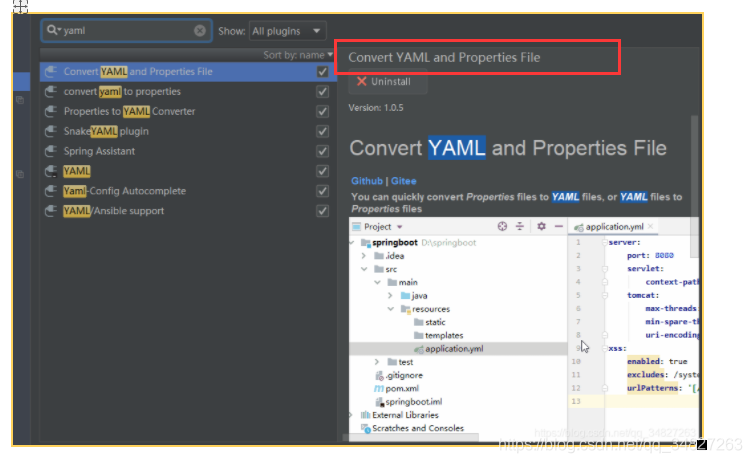
Task: Expand the .idea folder
Action: coord(364,256)
